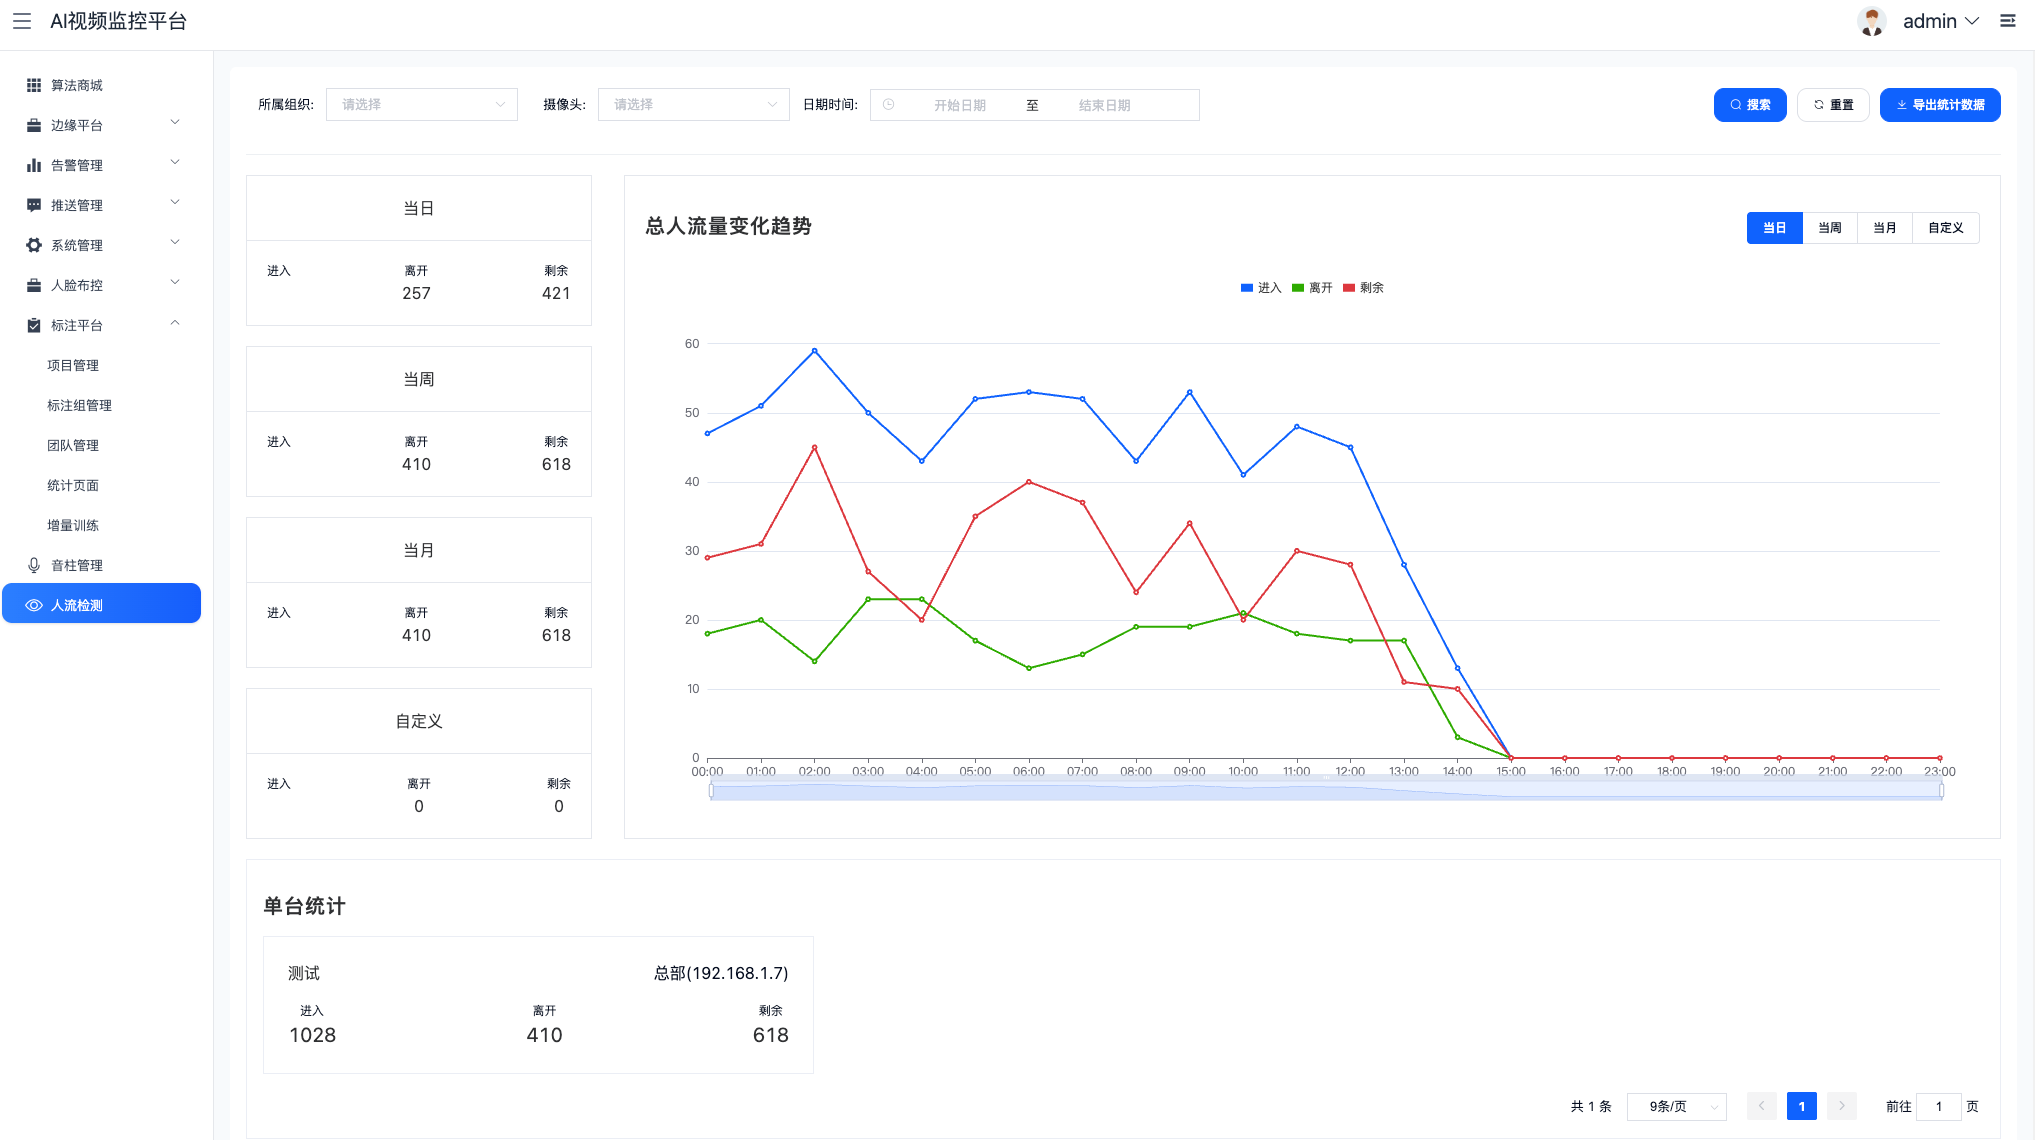Image resolution: width=2035 pixels, height=1140 pixels.
Task: Click the 算法商城 grid icon
Action: pyautogui.click(x=34, y=85)
